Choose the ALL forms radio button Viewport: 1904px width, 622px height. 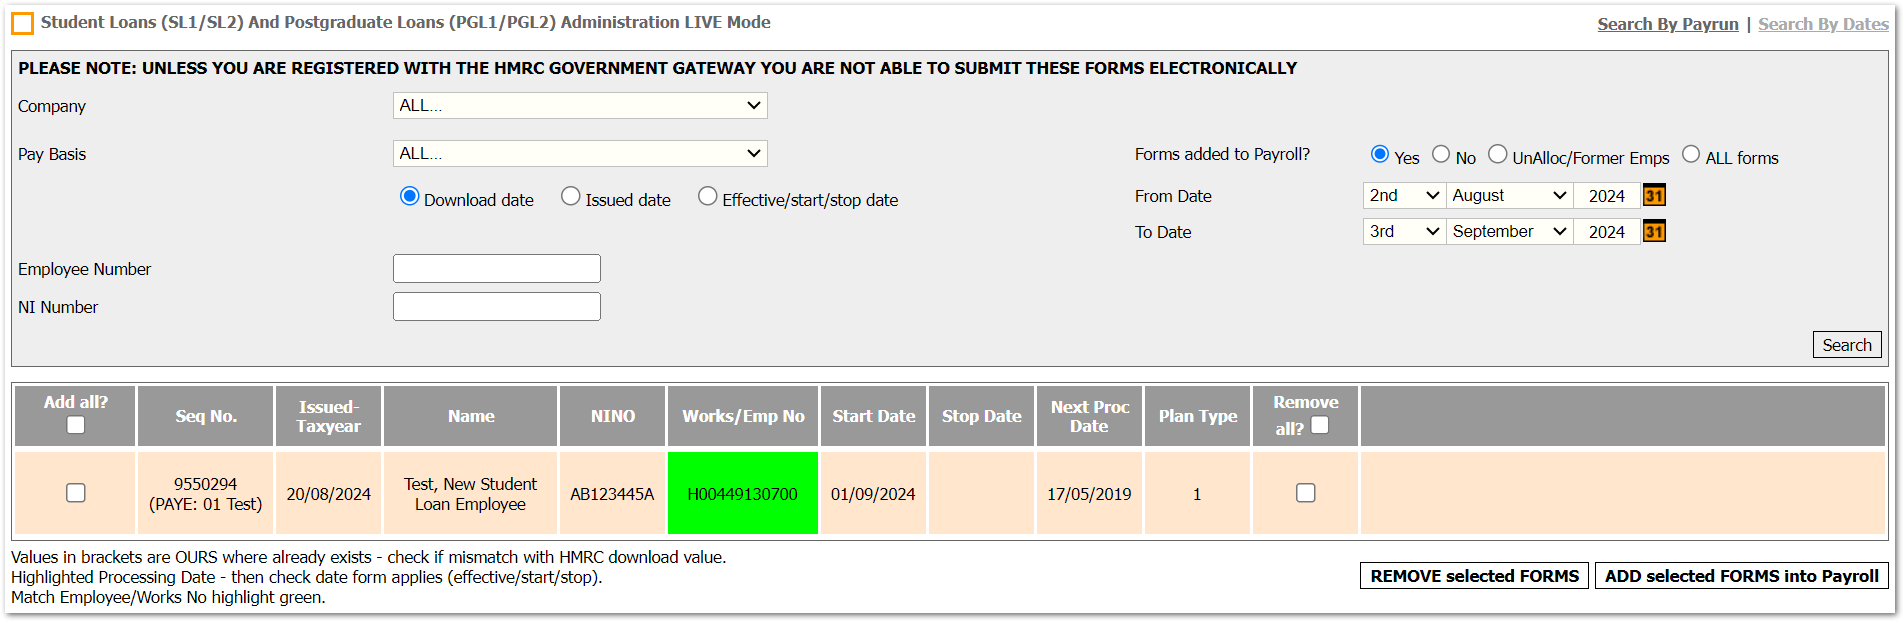[x=1691, y=154]
